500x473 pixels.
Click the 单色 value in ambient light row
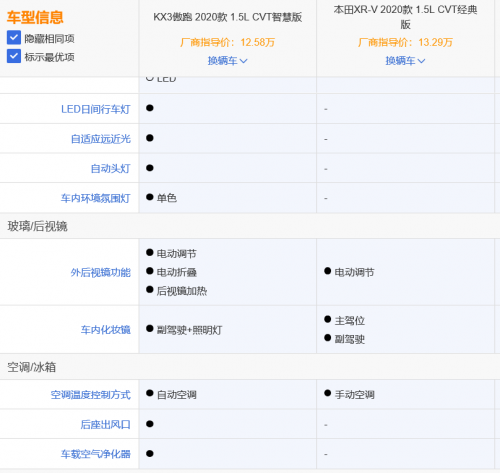coord(167,198)
